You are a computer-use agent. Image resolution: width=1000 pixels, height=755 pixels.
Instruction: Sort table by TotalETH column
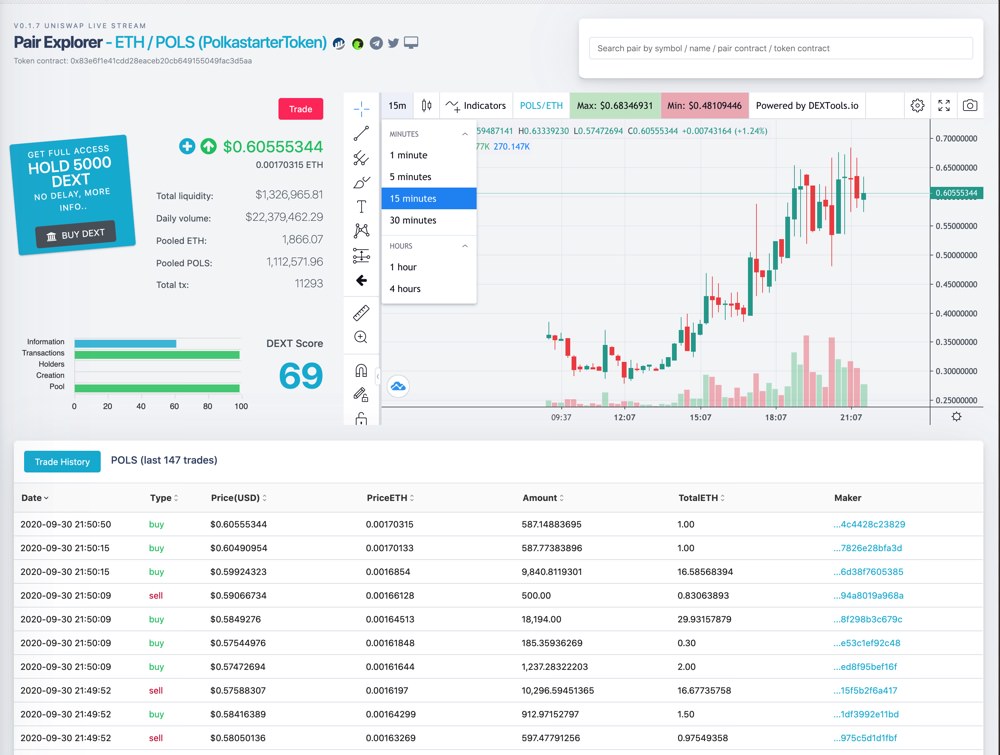tap(702, 498)
